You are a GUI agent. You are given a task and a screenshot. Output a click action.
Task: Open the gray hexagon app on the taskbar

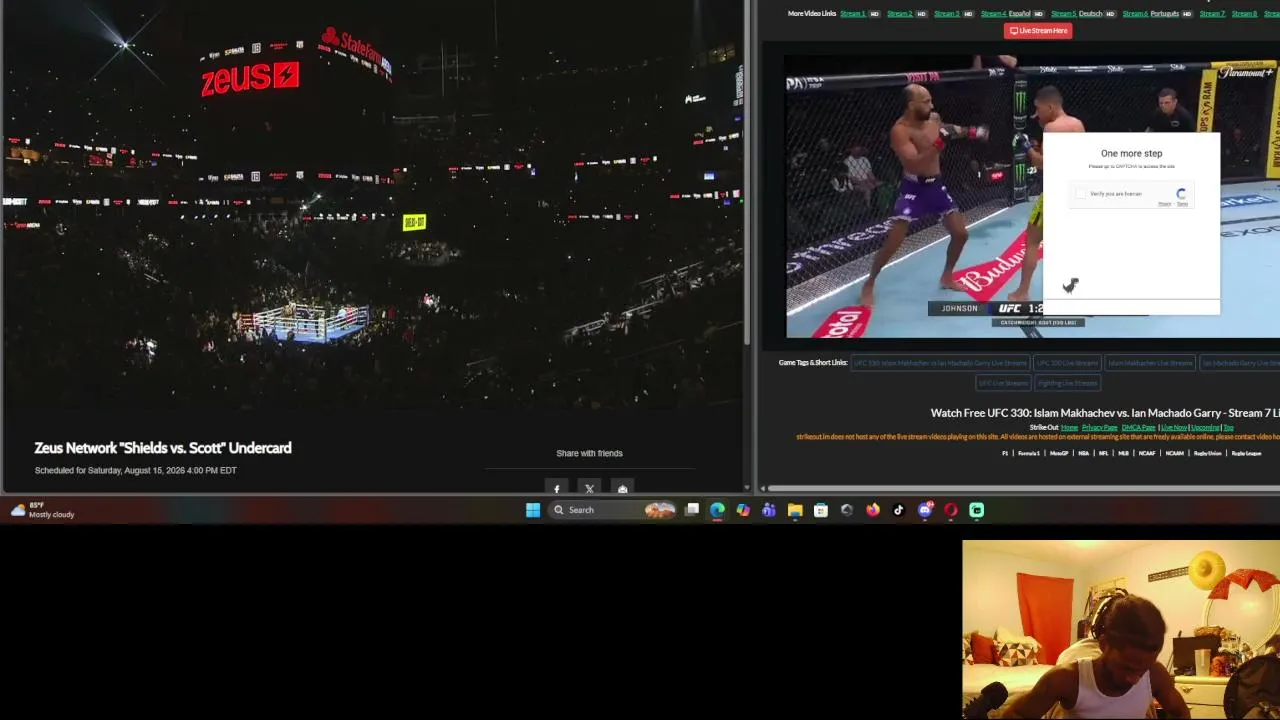click(847, 510)
